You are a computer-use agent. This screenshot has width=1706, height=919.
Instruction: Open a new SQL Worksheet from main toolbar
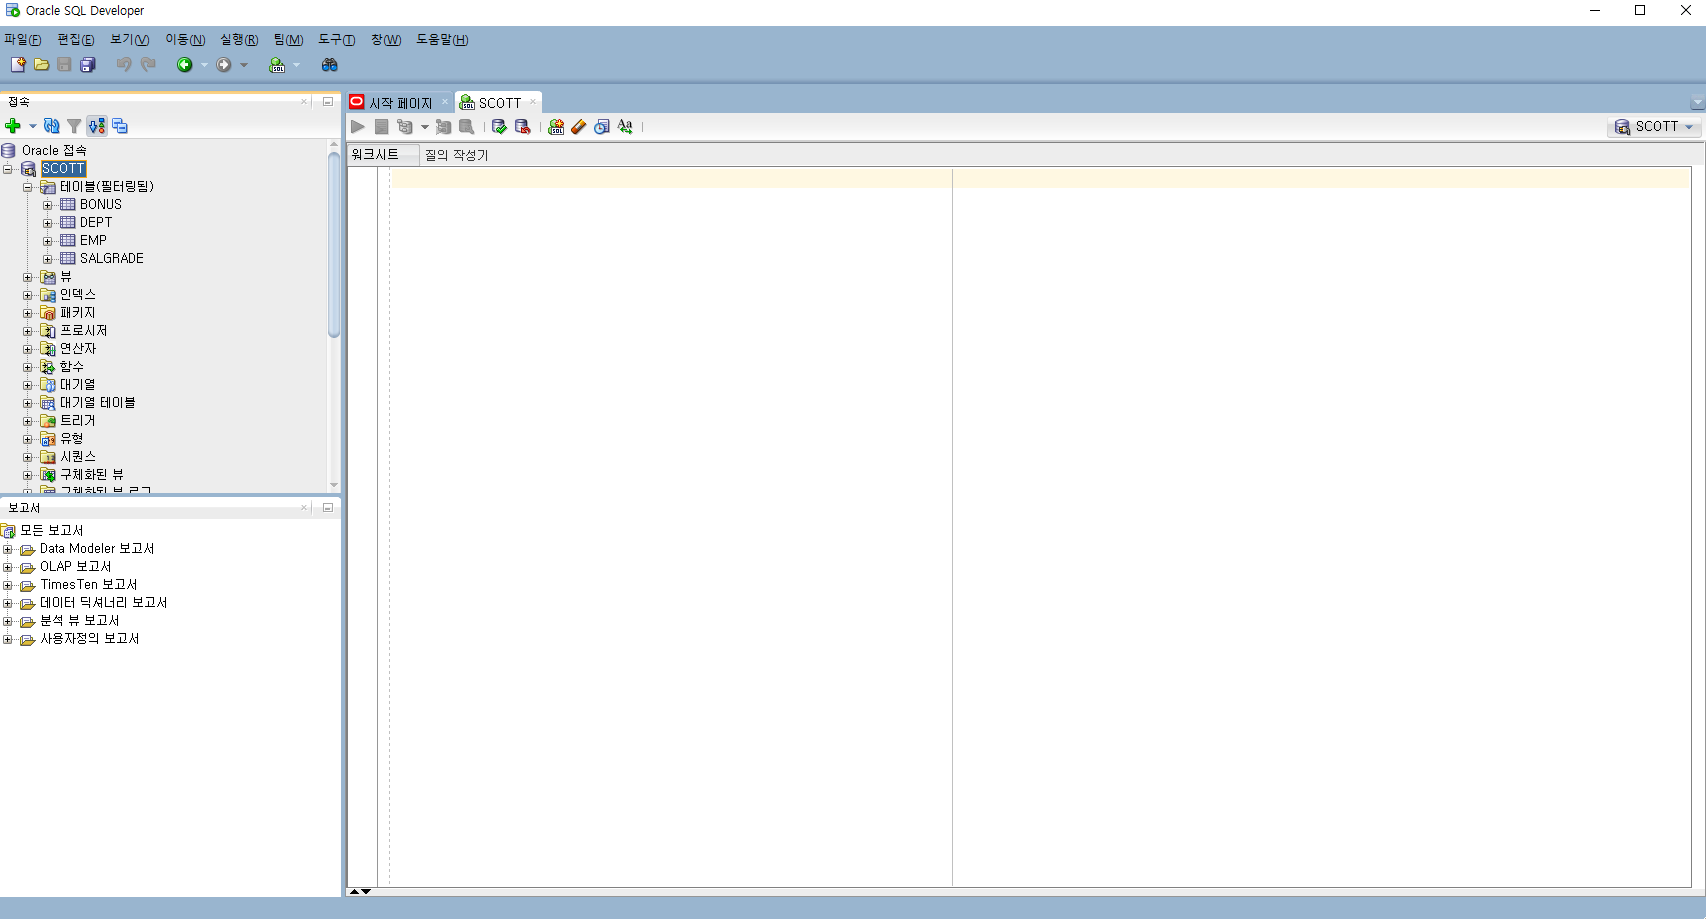point(277,65)
